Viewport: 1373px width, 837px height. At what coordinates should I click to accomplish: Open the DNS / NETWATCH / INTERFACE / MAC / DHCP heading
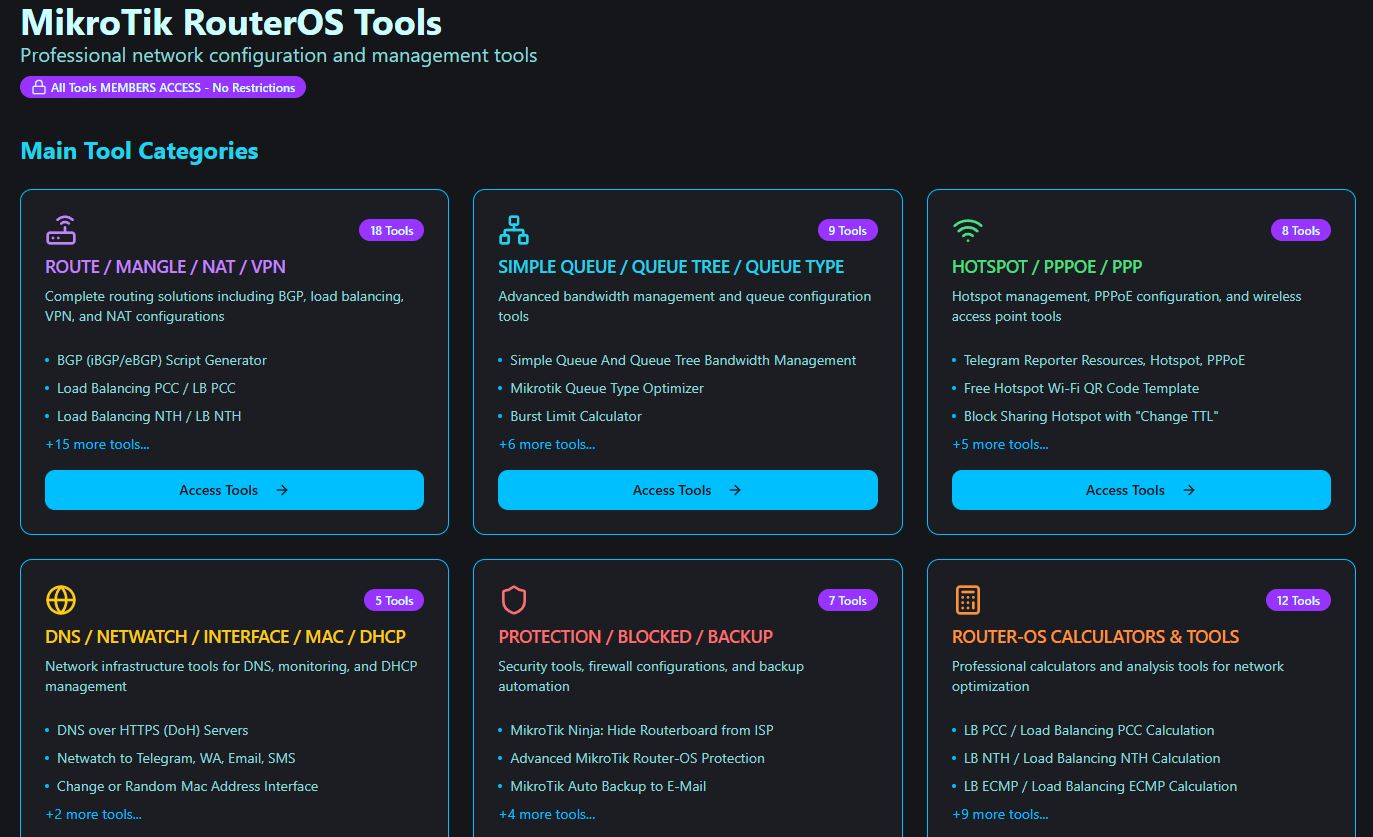click(225, 637)
